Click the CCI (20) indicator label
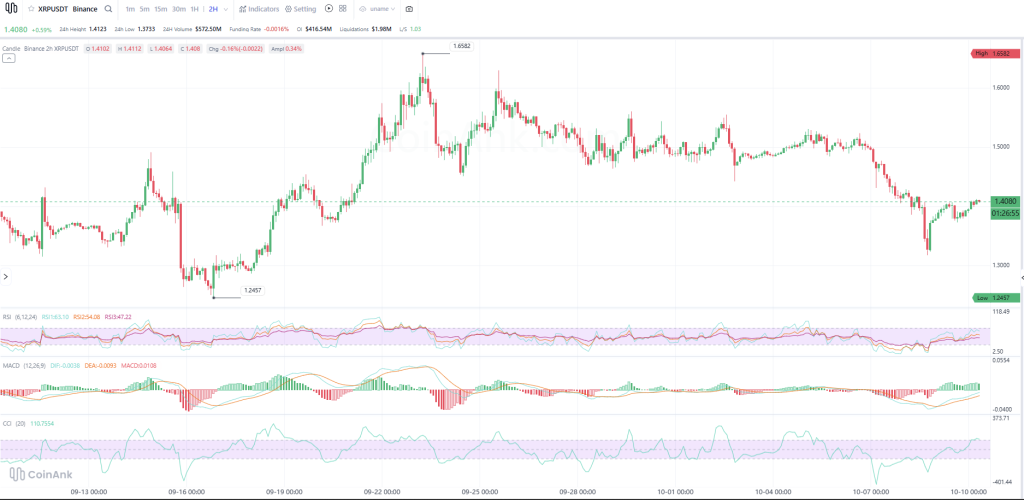Viewport: 1024px width, 500px height. pos(14,424)
